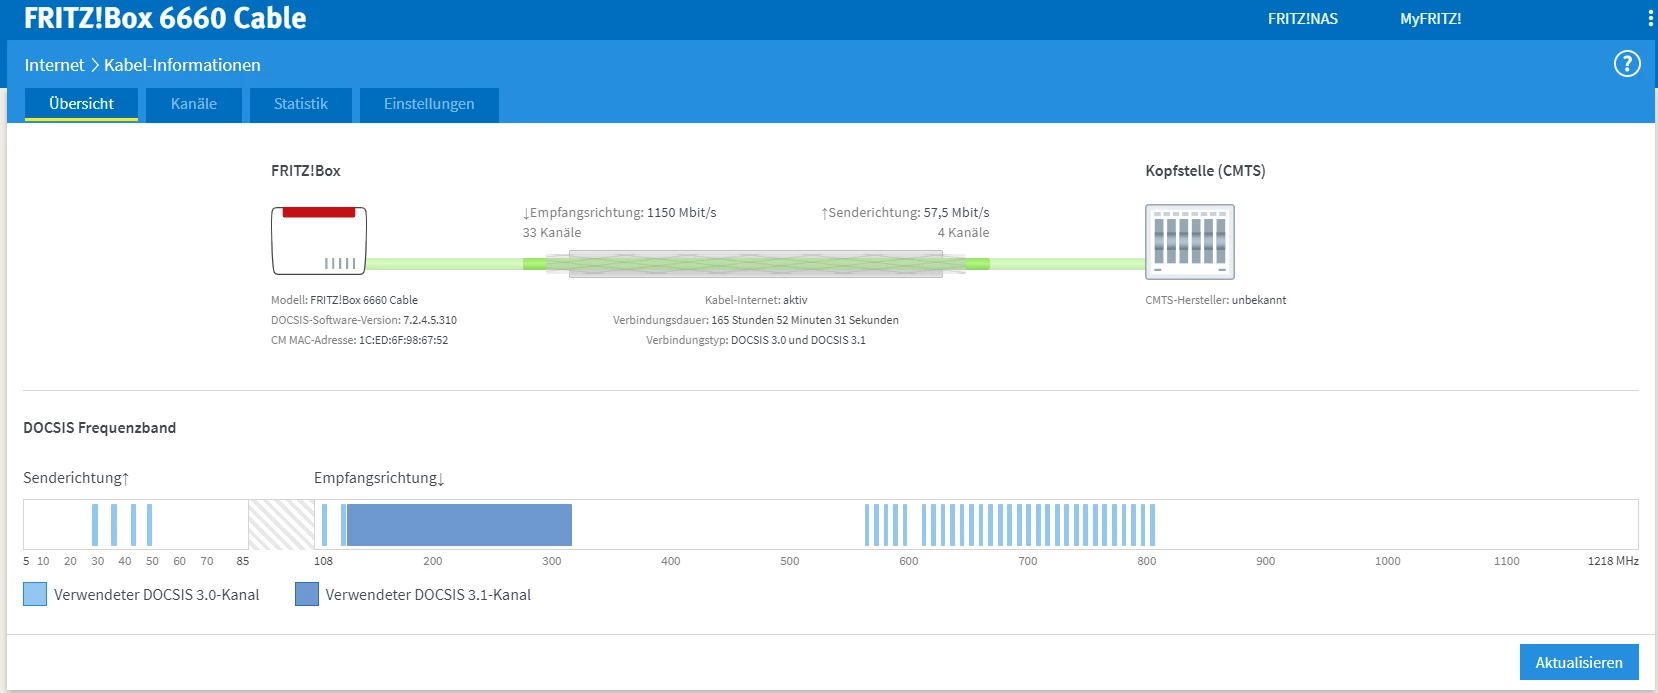1658x693 pixels.
Task: Click the Modell FRITZ!Box 6660 Cable text
Action: click(x=344, y=300)
